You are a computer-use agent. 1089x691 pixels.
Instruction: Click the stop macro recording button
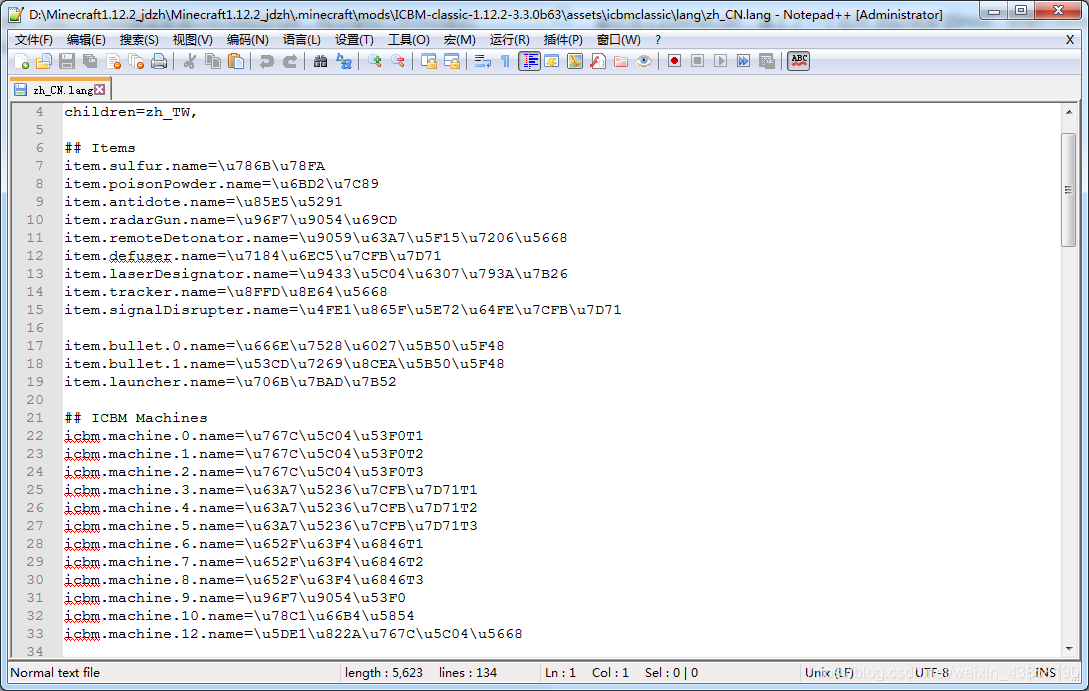pos(697,62)
